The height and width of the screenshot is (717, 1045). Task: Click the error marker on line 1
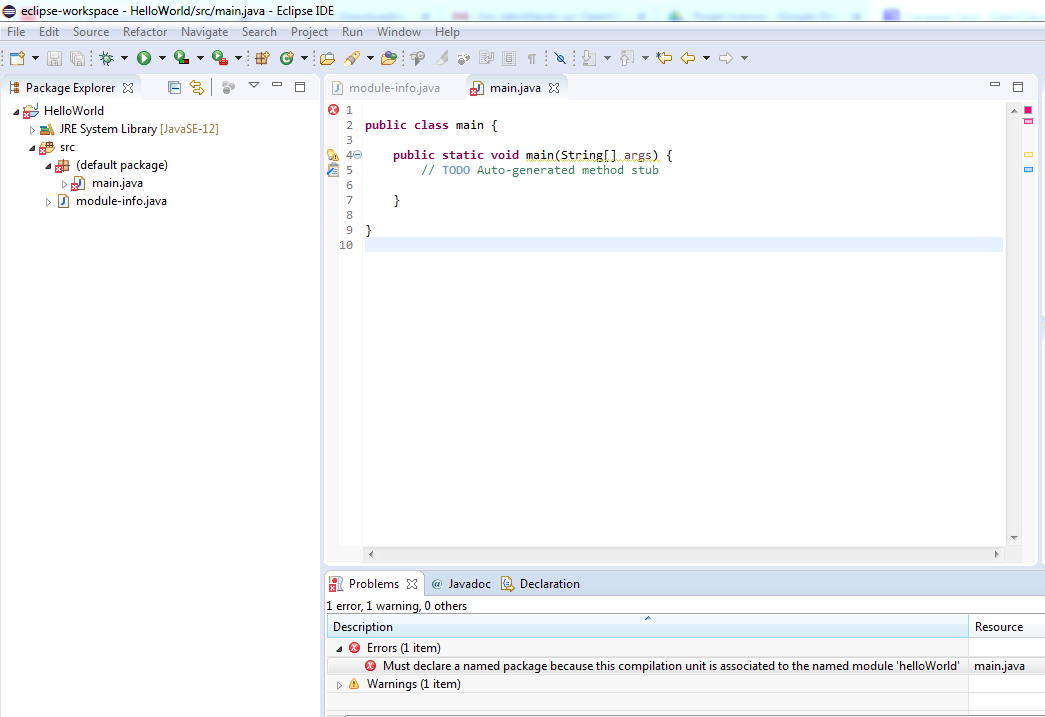click(x=333, y=109)
